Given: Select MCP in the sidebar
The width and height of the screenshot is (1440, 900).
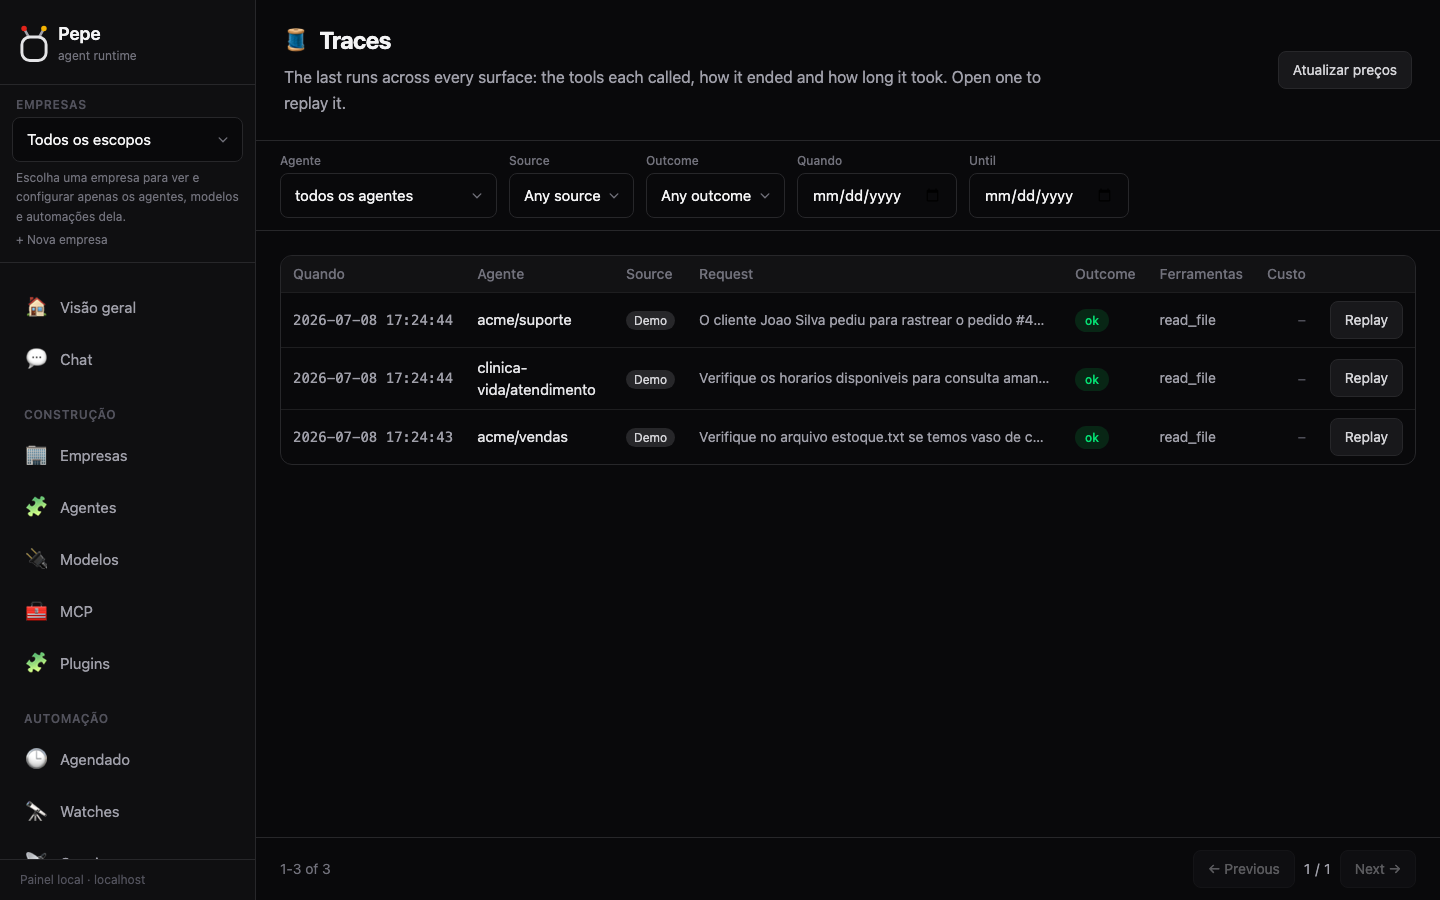Looking at the screenshot, I should 127,611.
